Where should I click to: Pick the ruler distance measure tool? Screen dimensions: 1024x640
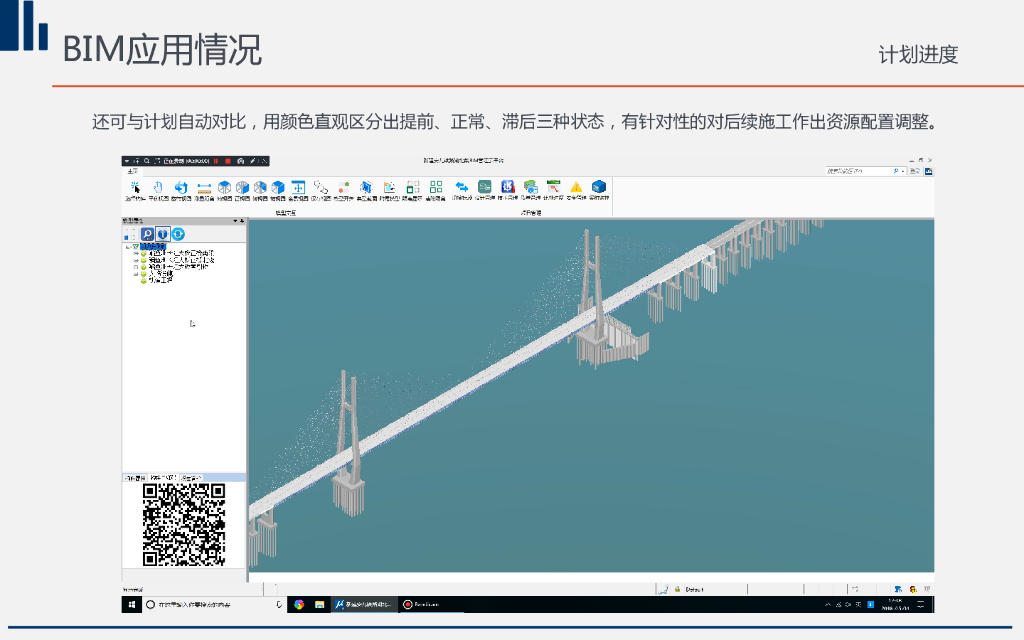(x=204, y=187)
